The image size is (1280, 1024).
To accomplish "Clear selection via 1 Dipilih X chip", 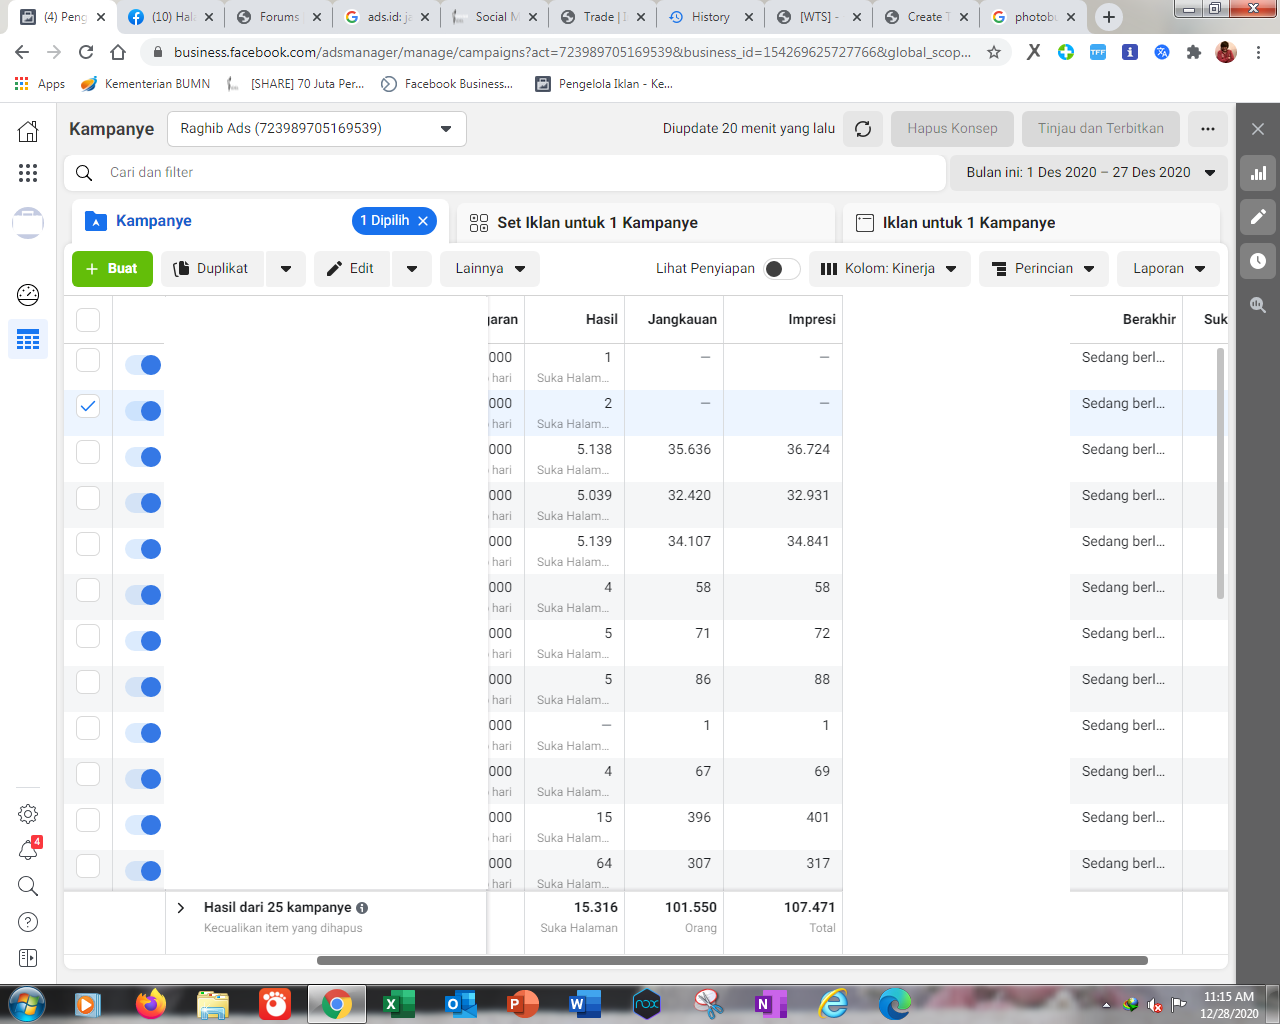I will click(x=423, y=221).
